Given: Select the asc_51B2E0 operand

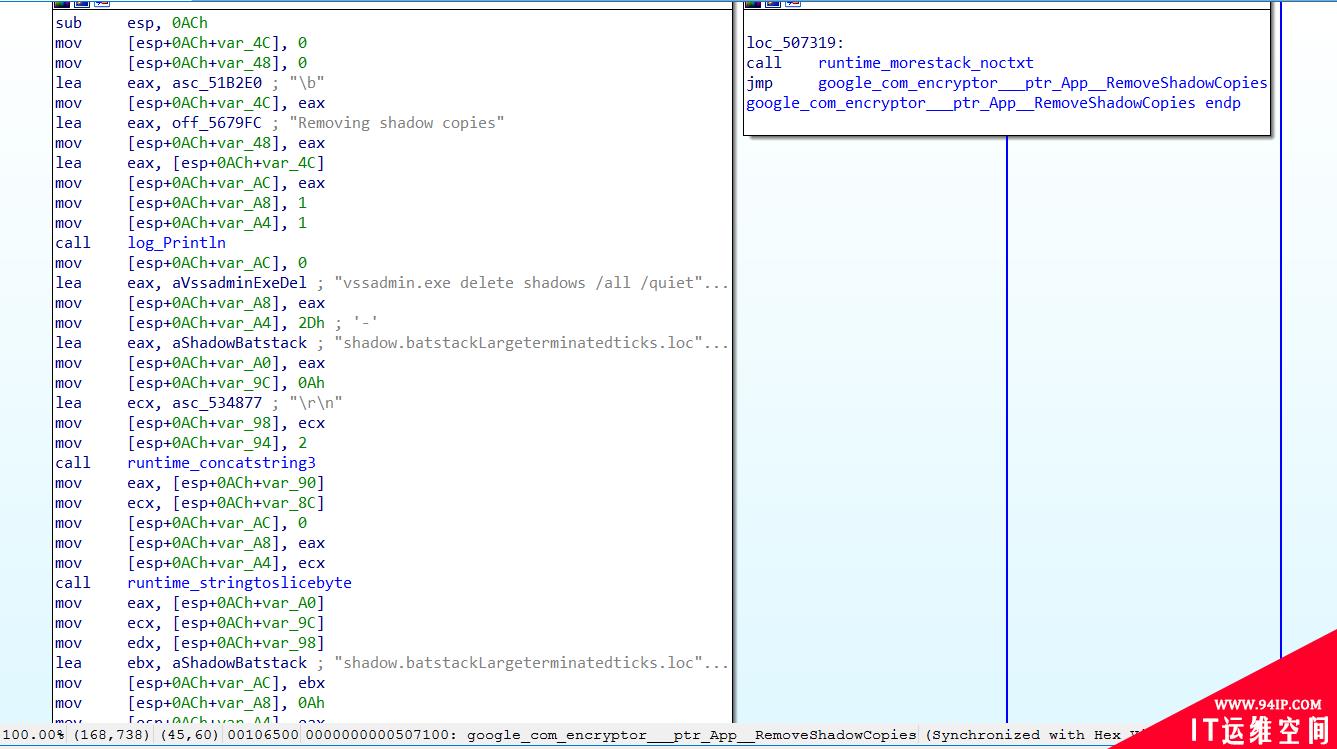Looking at the screenshot, I should coord(217,83).
